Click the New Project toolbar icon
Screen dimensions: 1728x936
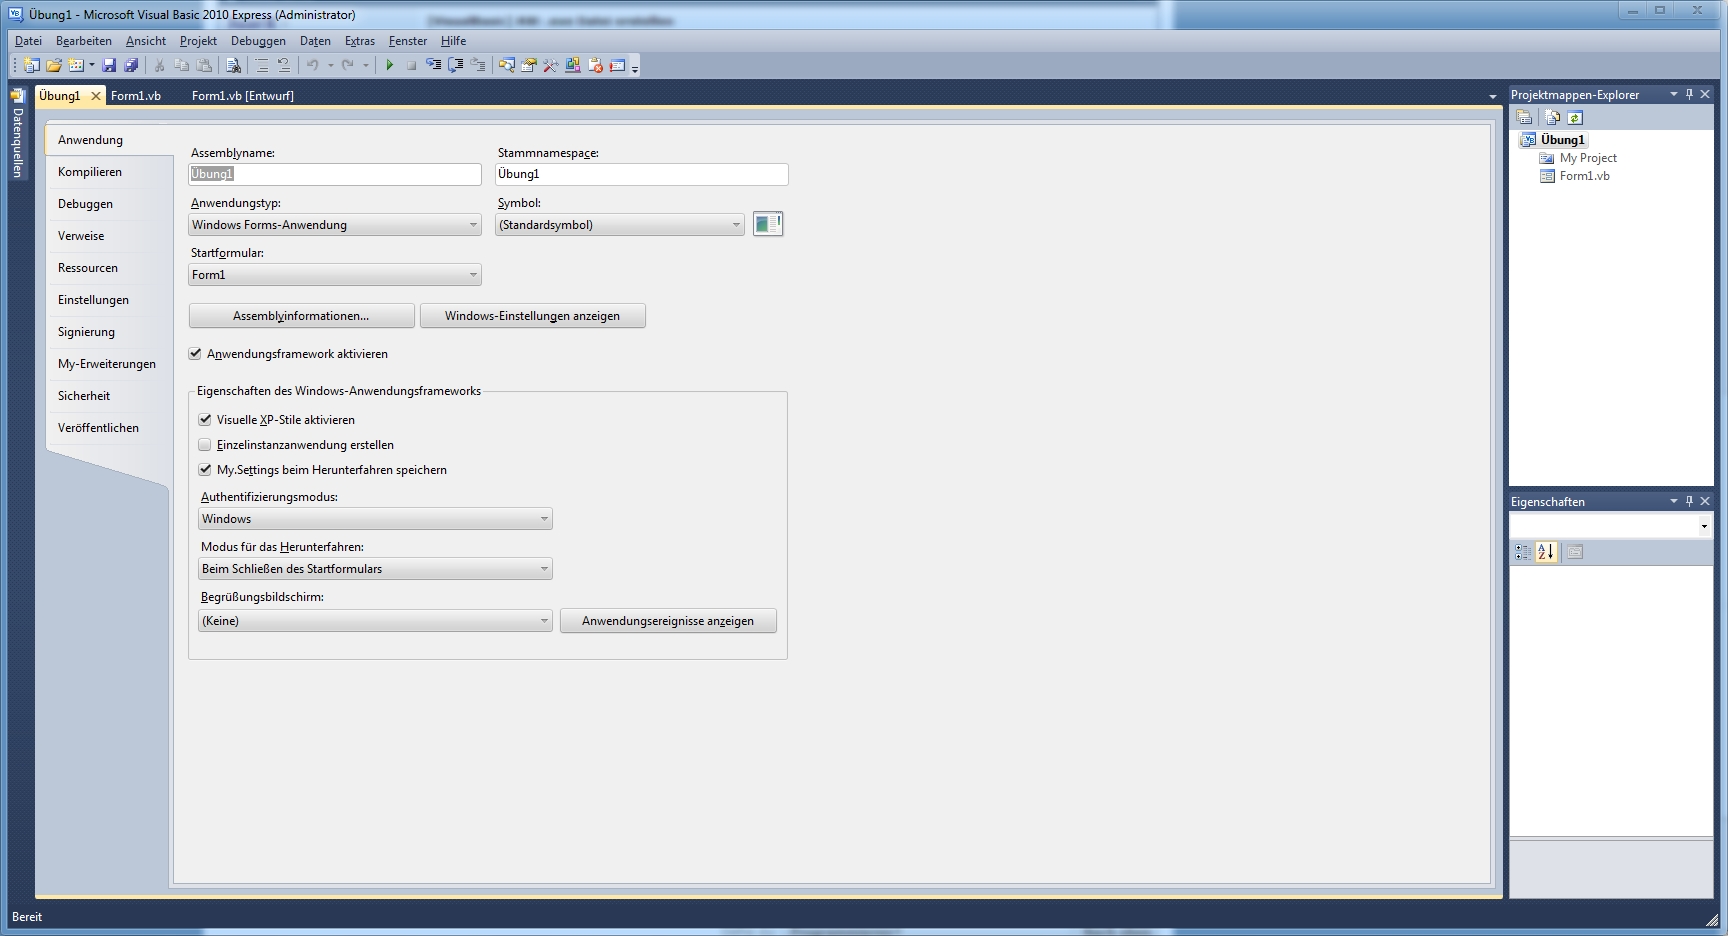[31, 65]
